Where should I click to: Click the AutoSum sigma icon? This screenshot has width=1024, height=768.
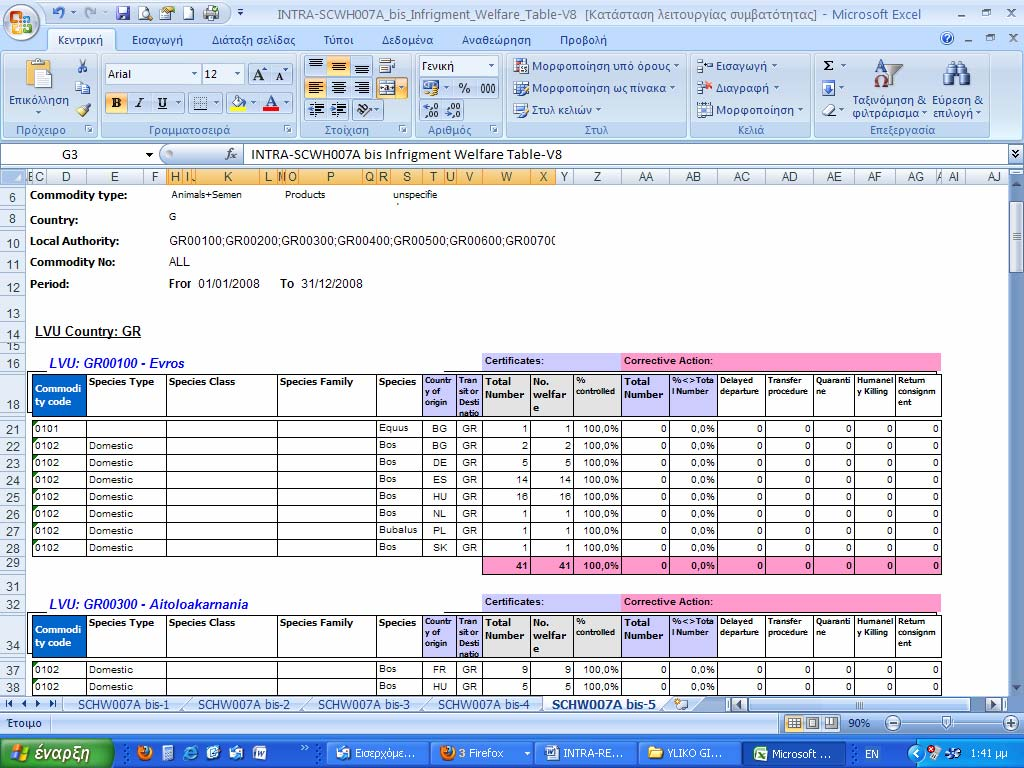(x=828, y=66)
